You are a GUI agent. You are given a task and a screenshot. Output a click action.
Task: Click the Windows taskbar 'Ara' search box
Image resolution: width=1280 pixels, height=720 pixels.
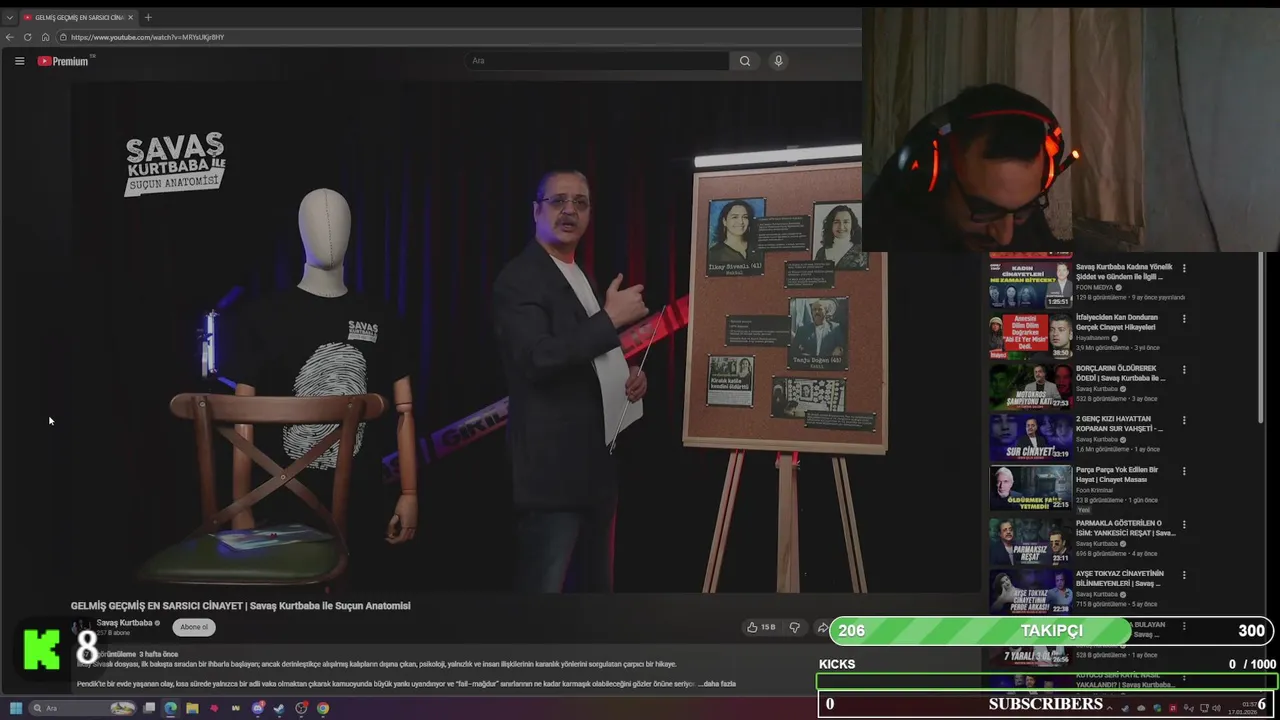[83, 708]
